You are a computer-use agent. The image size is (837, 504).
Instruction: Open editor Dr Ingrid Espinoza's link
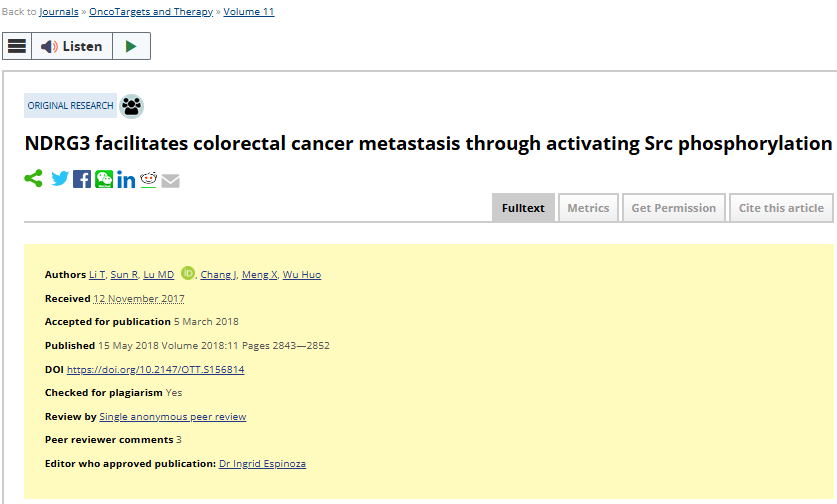pos(262,463)
